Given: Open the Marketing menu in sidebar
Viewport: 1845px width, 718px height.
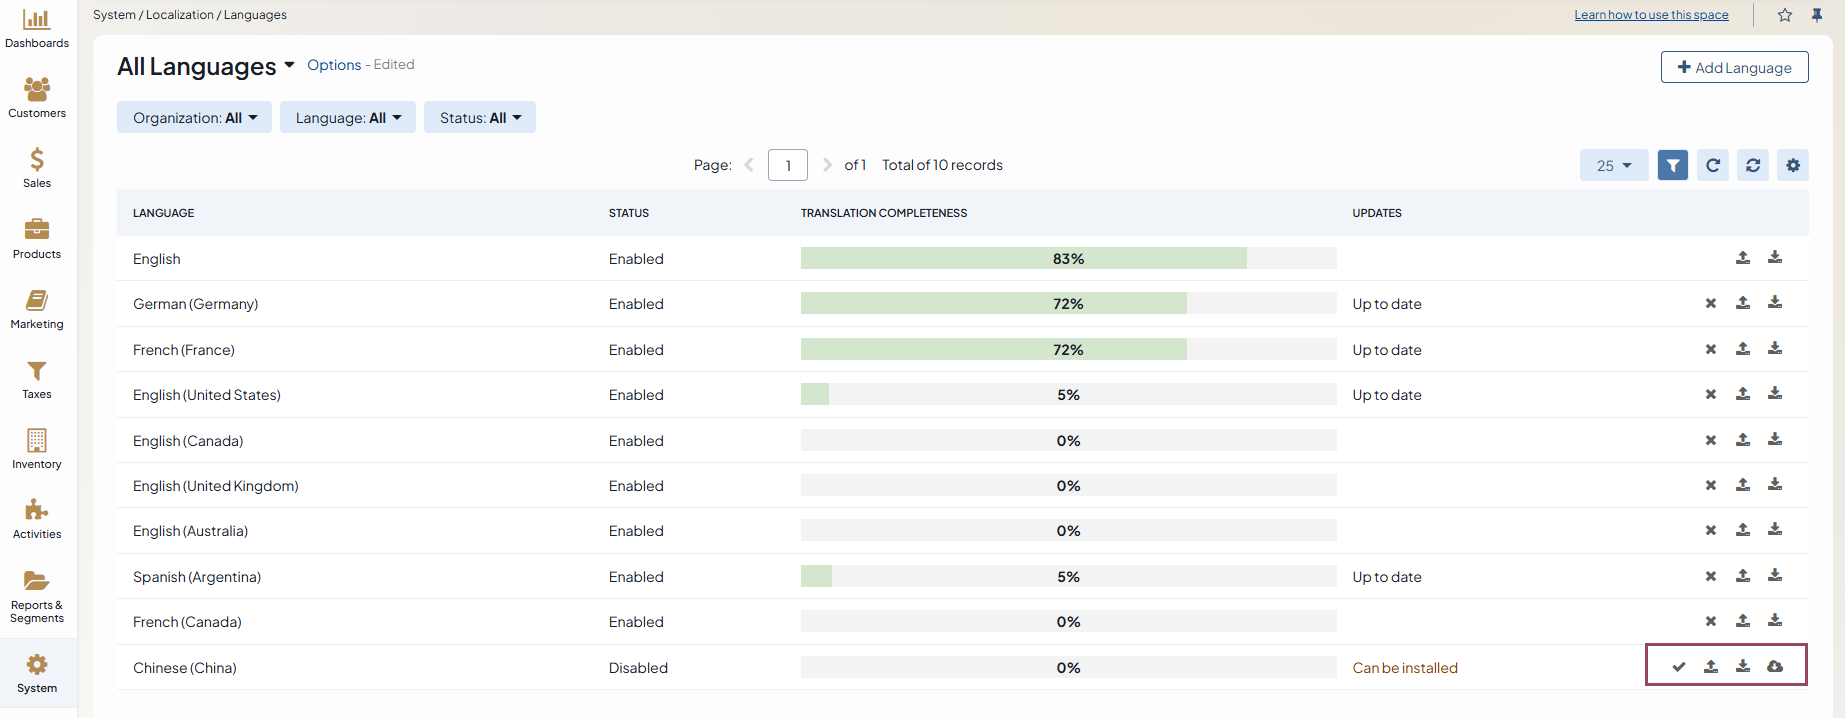Looking at the screenshot, I should 37,309.
